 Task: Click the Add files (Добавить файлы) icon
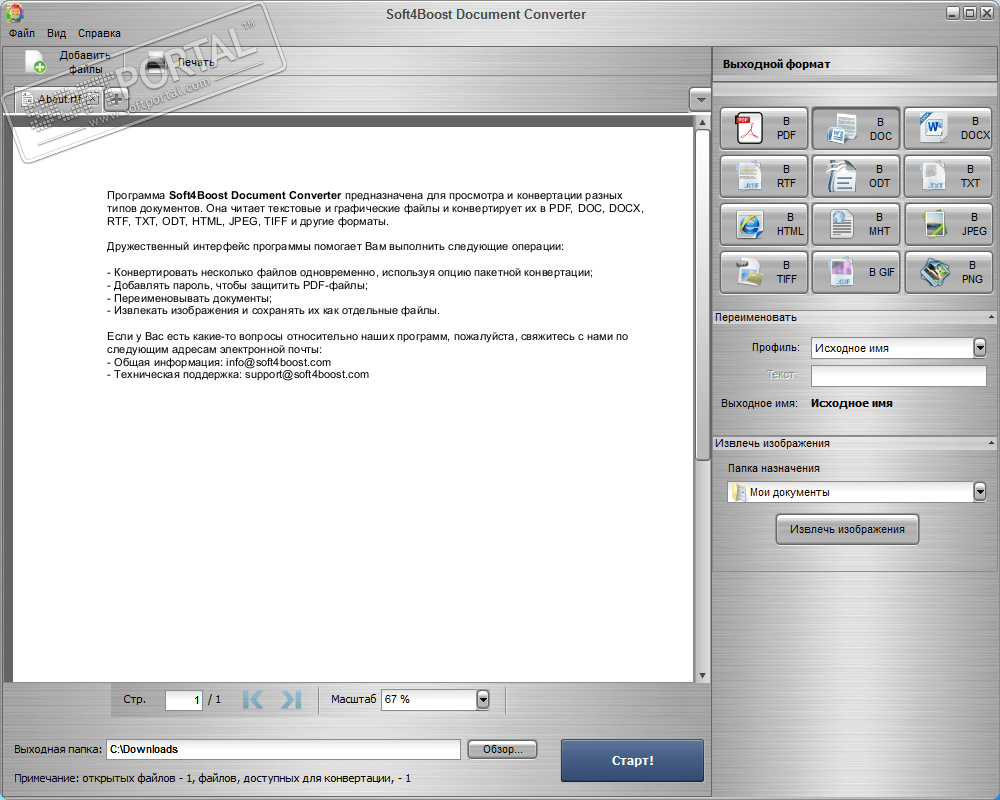point(36,62)
